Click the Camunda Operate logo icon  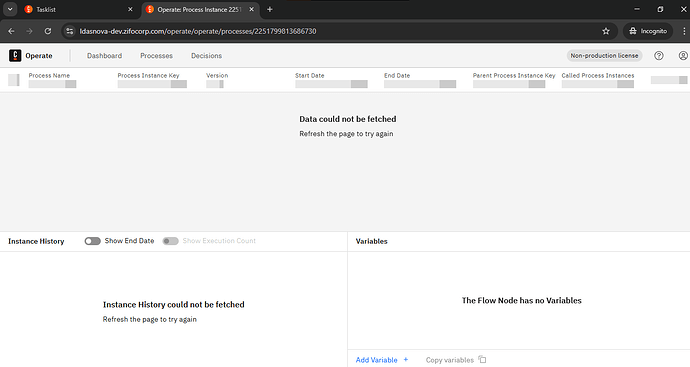point(15,55)
